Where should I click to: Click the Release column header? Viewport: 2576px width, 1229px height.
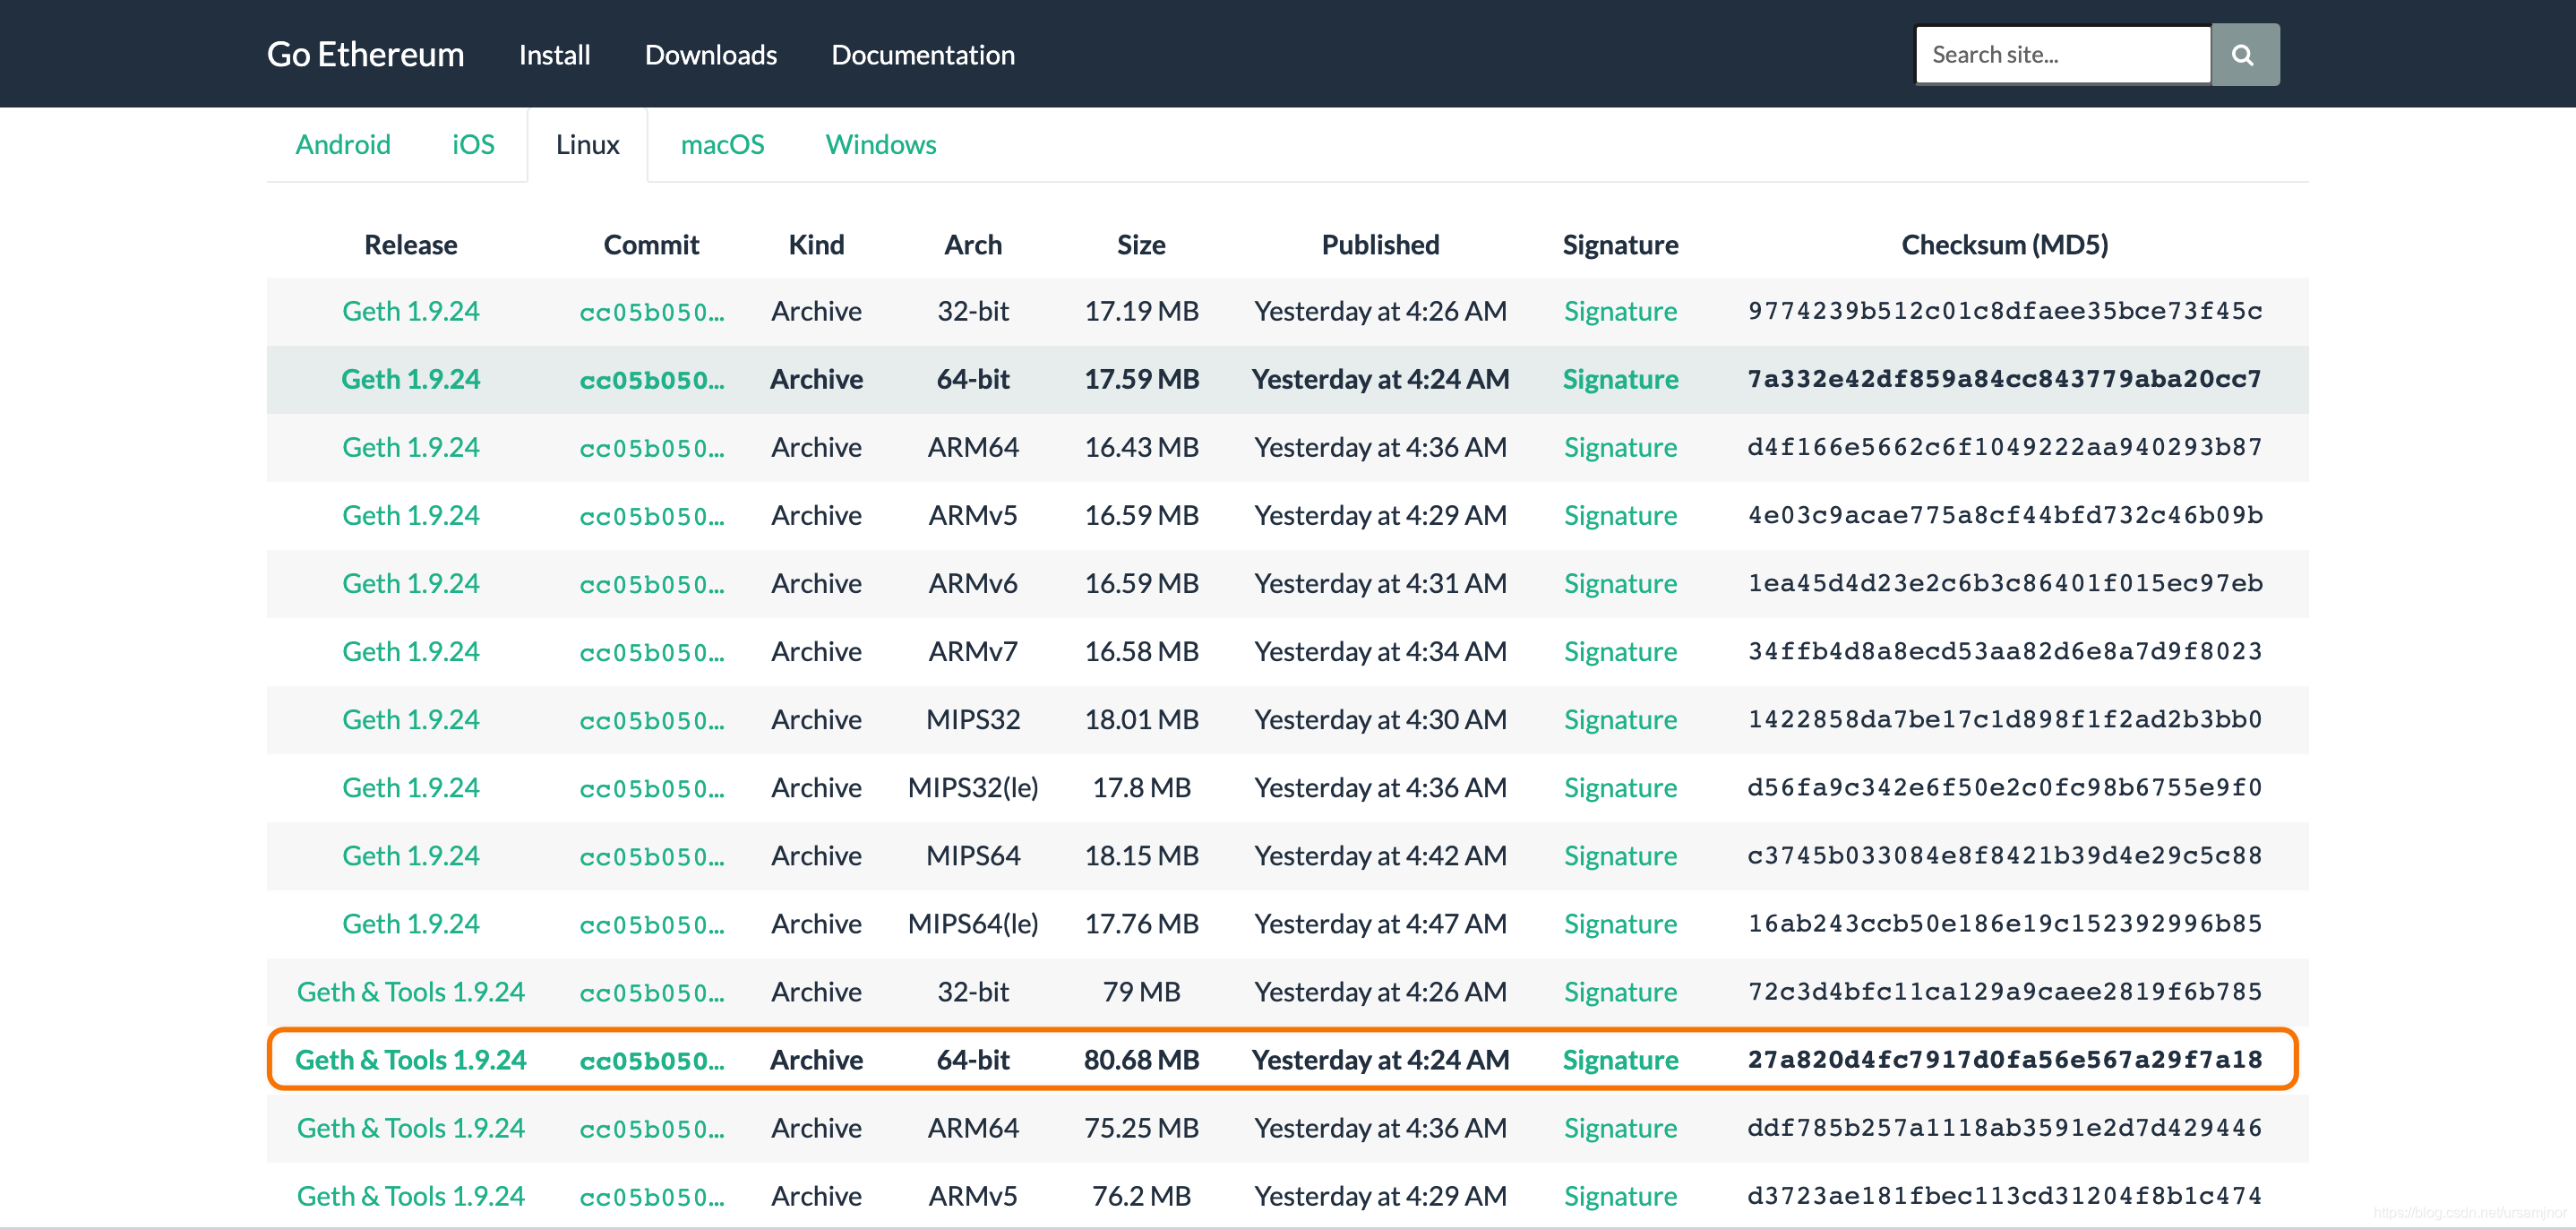411,245
